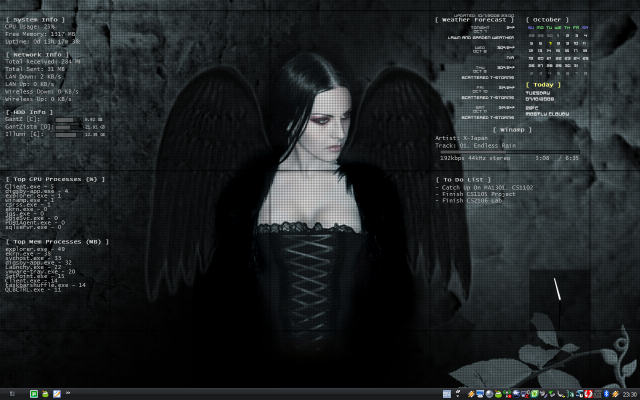Click explorer.exe - 49 memory line
The width and height of the screenshot is (640, 400).
(x=35, y=249)
